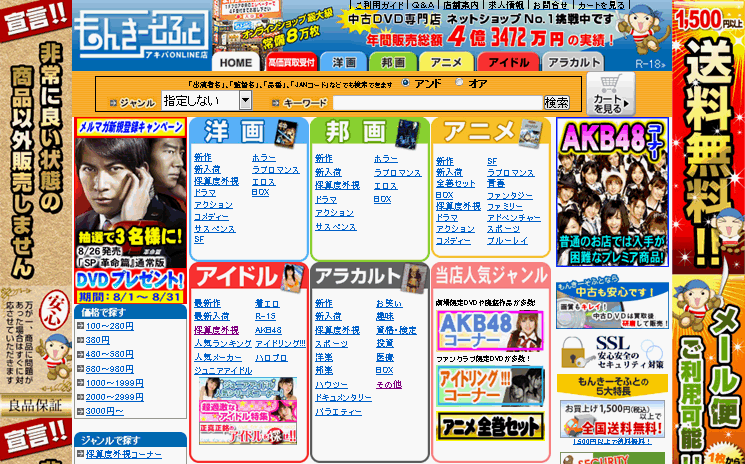Open the 100〜280円 price link
This screenshot has width=745, height=464.
(110, 326)
